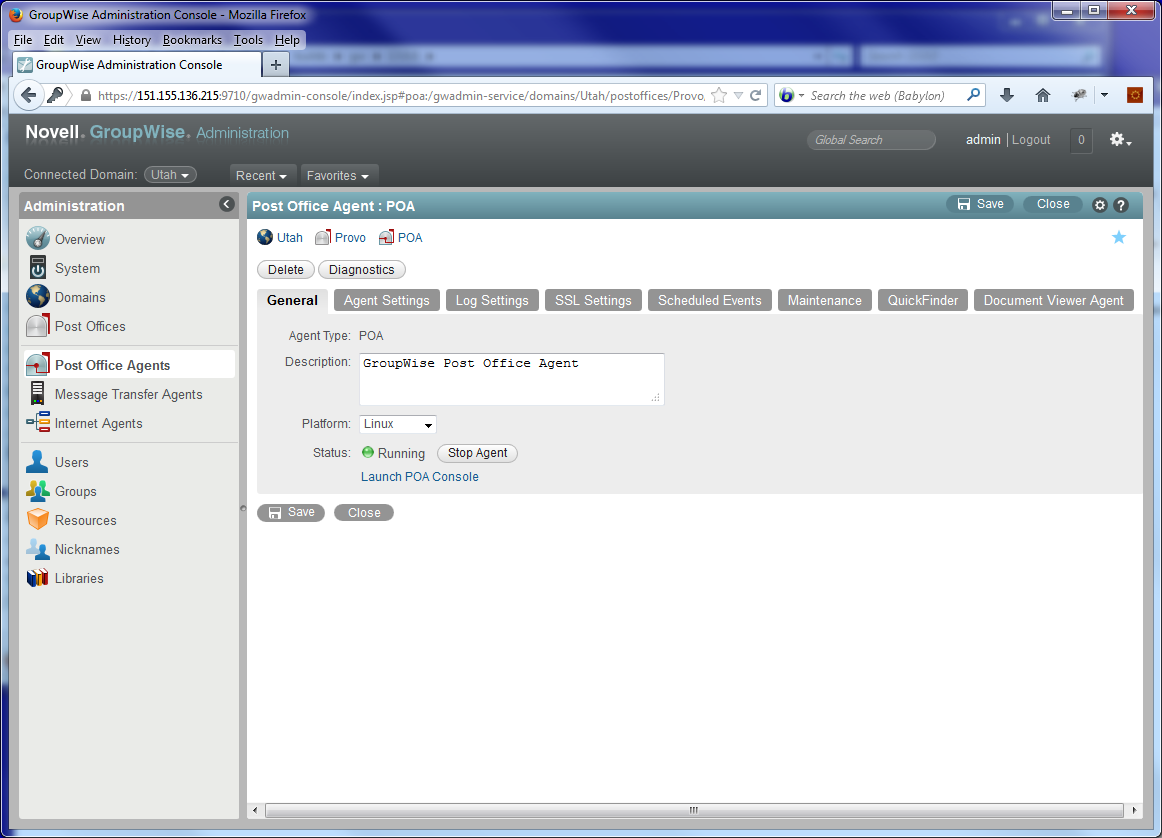Open the Firefox Bookmarks menu

tap(192, 40)
